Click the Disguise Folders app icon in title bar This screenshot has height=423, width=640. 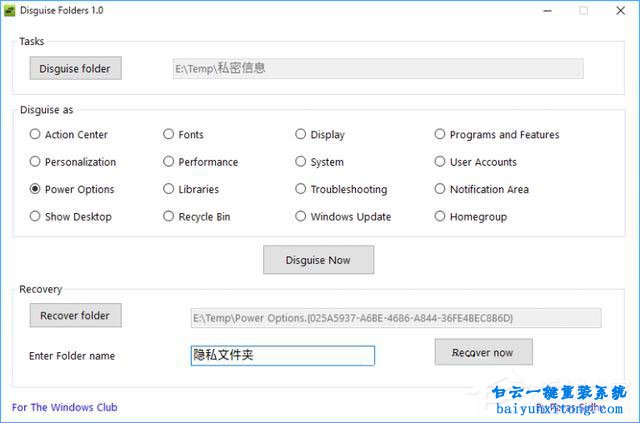point(11,10)
